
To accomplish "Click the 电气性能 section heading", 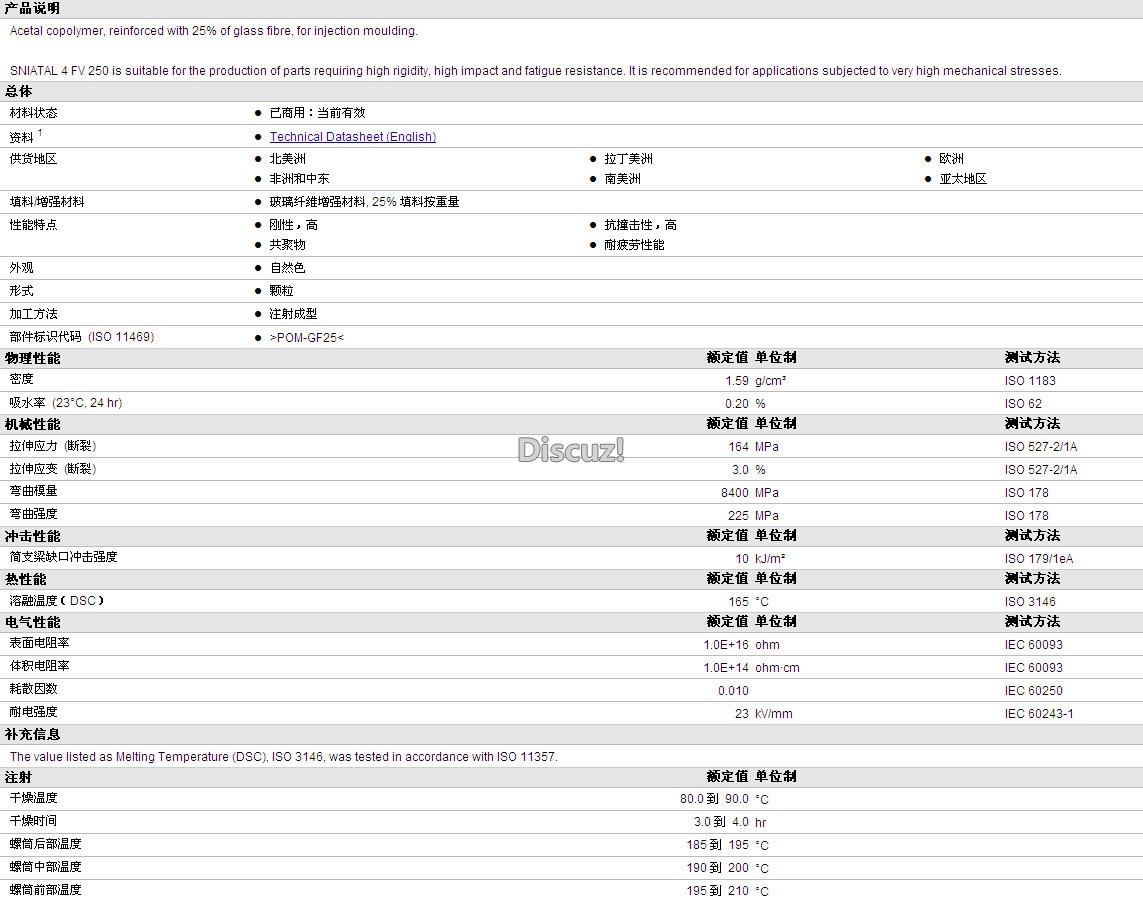I will (x=32, y=623).
